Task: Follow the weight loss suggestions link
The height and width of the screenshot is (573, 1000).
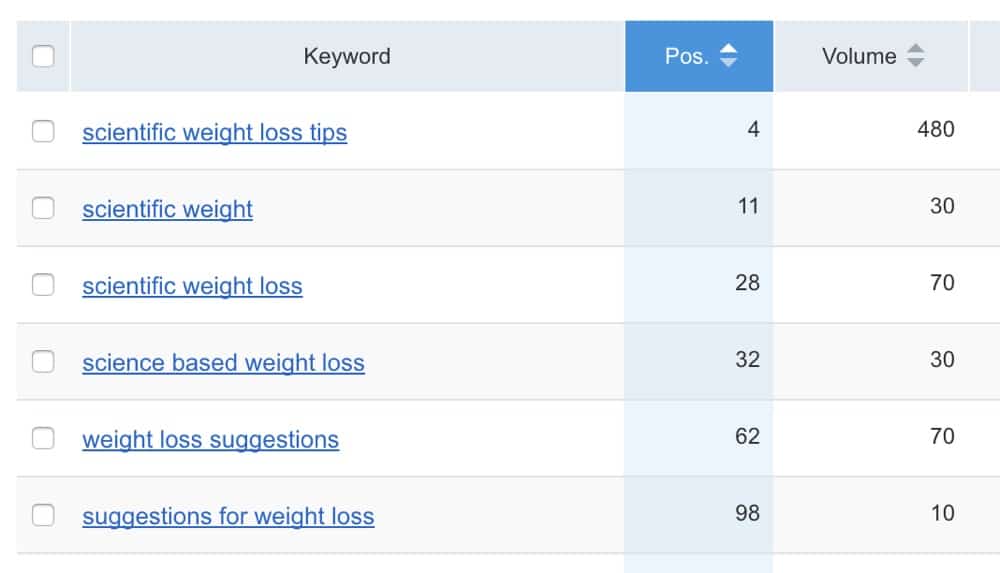Action: coord(210,439)
